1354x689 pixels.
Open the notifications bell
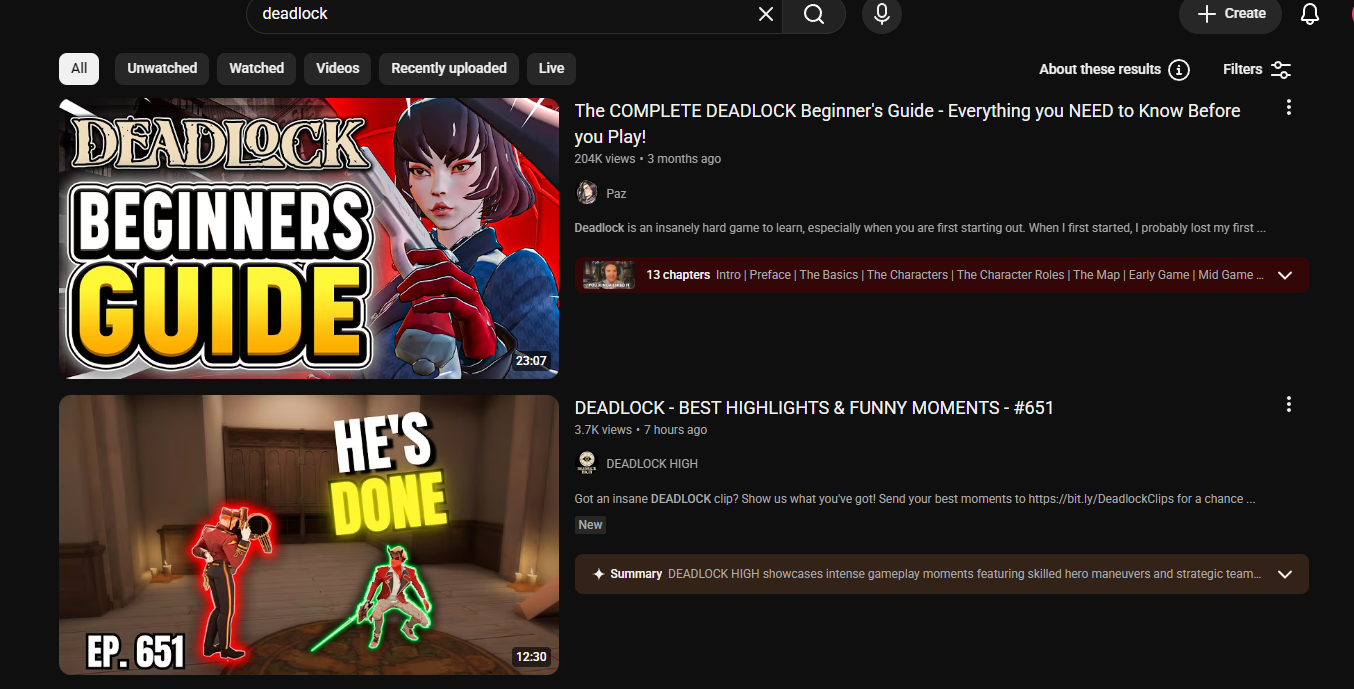1310,14
